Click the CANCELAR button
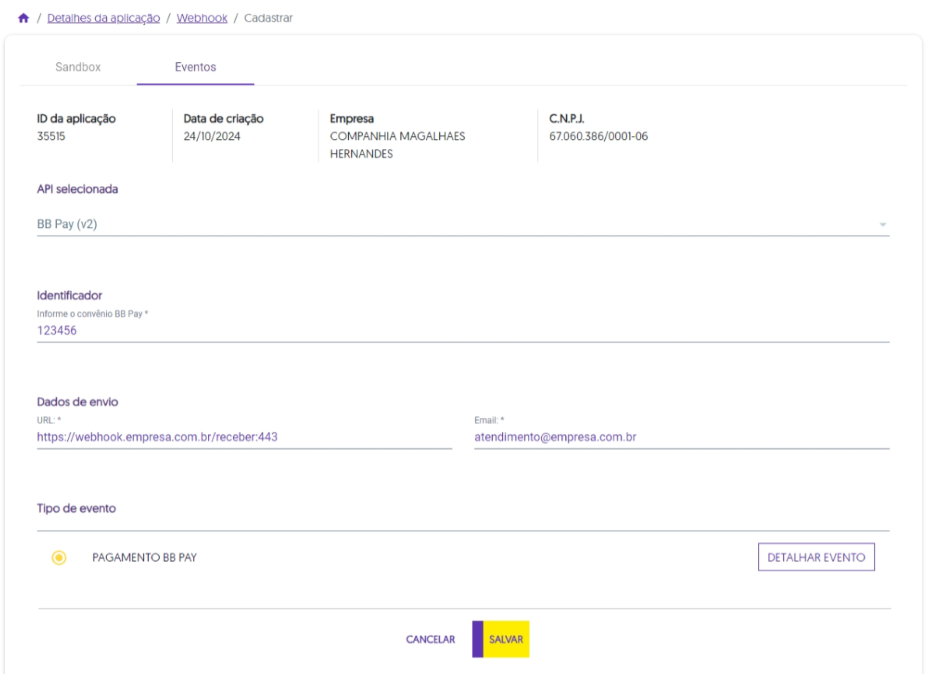 click(x=430, y=639)
